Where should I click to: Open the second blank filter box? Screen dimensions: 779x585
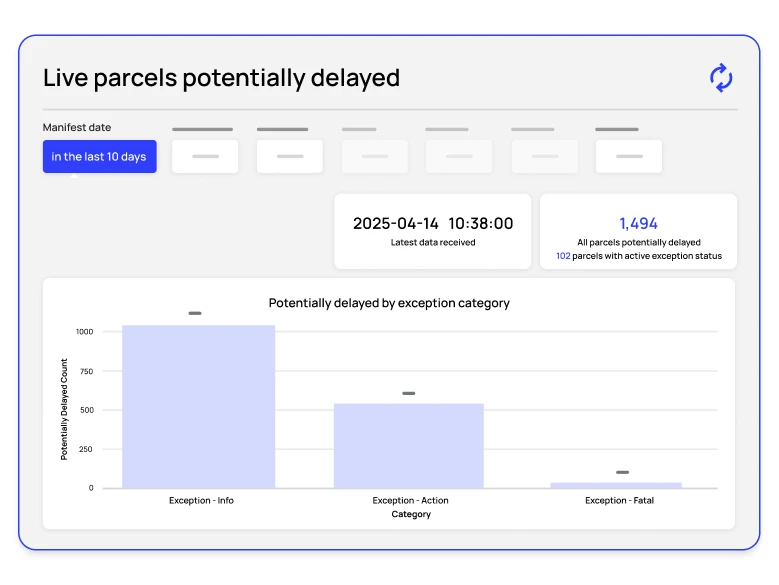pyautogui.click(x=290, y=156)
